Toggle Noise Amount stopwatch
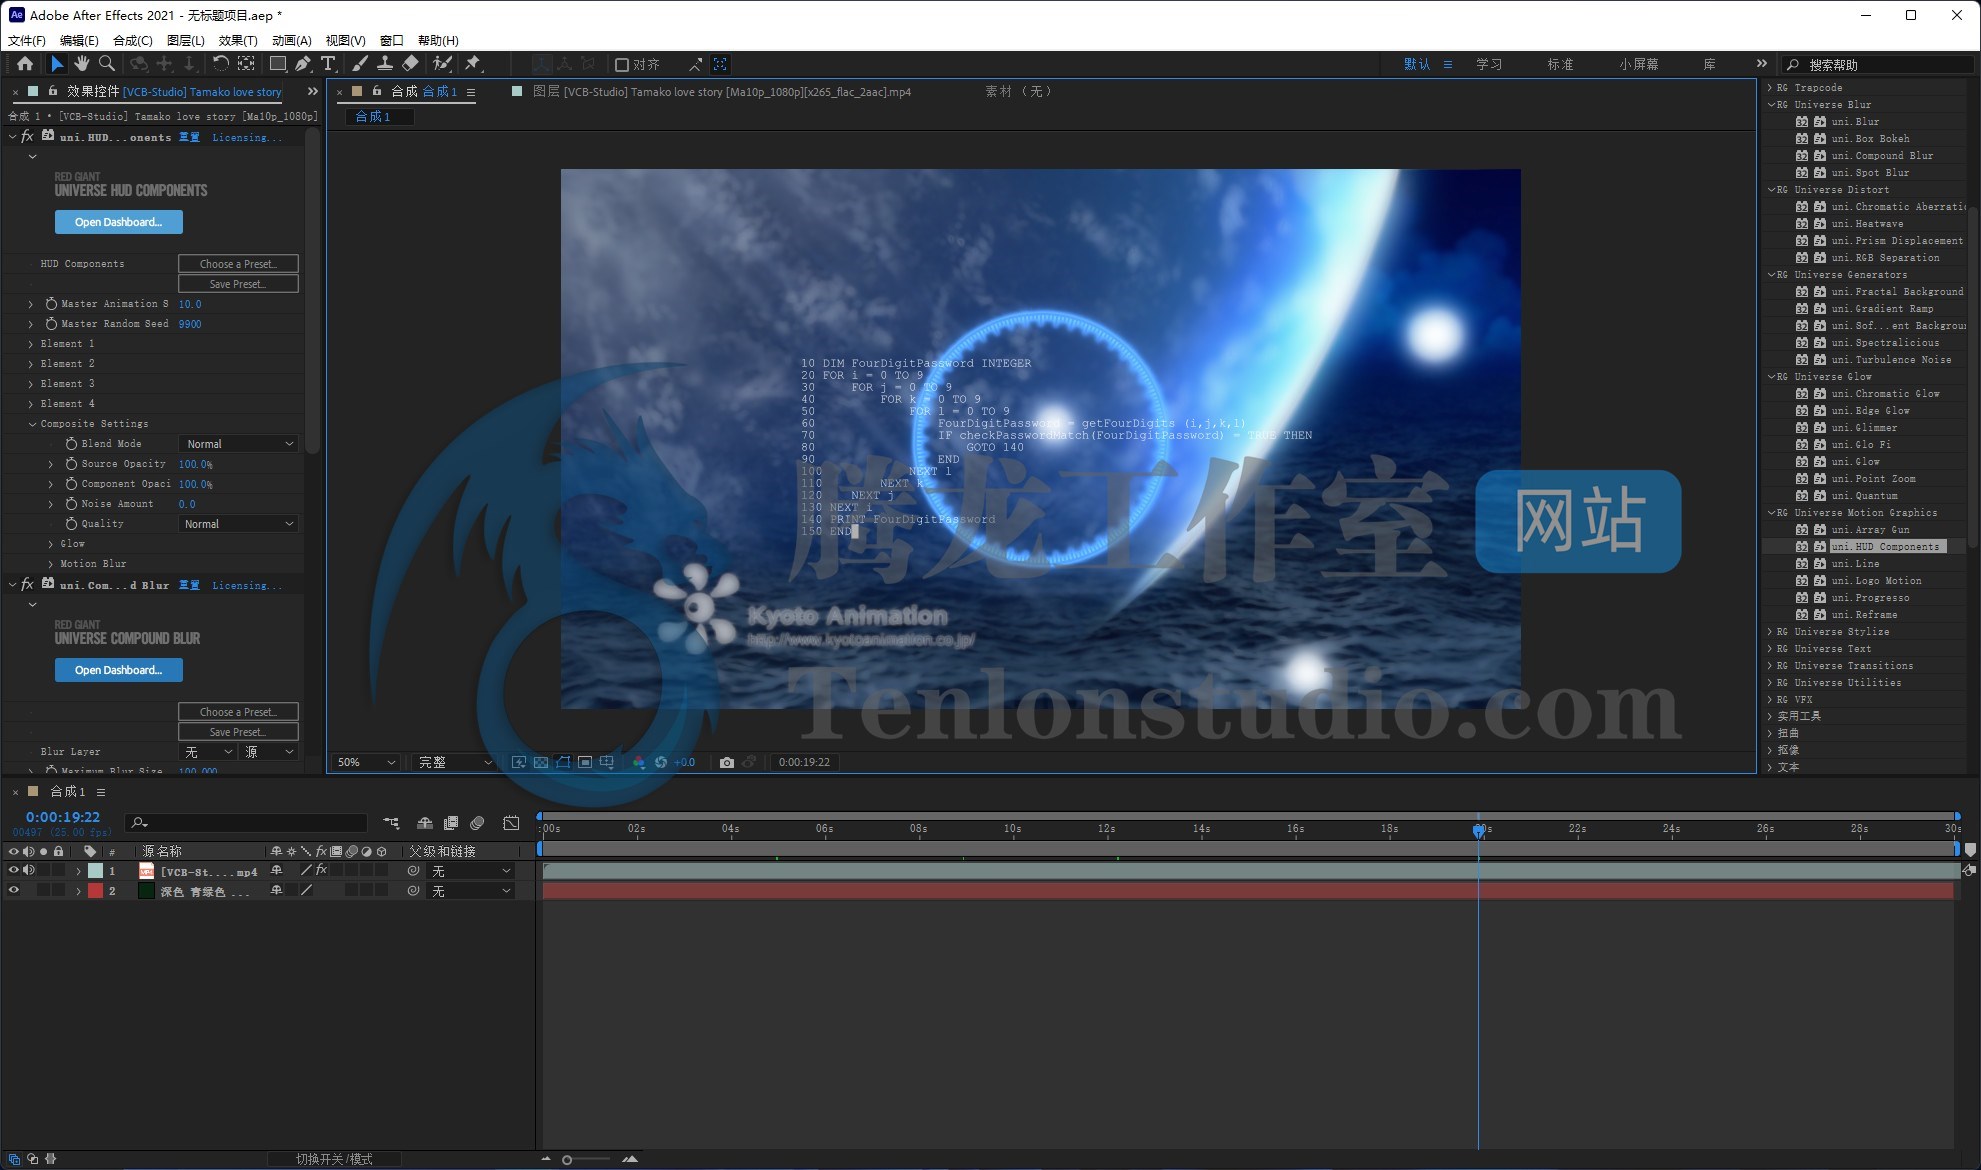The image size is (1981, 1170). [71, 504]
